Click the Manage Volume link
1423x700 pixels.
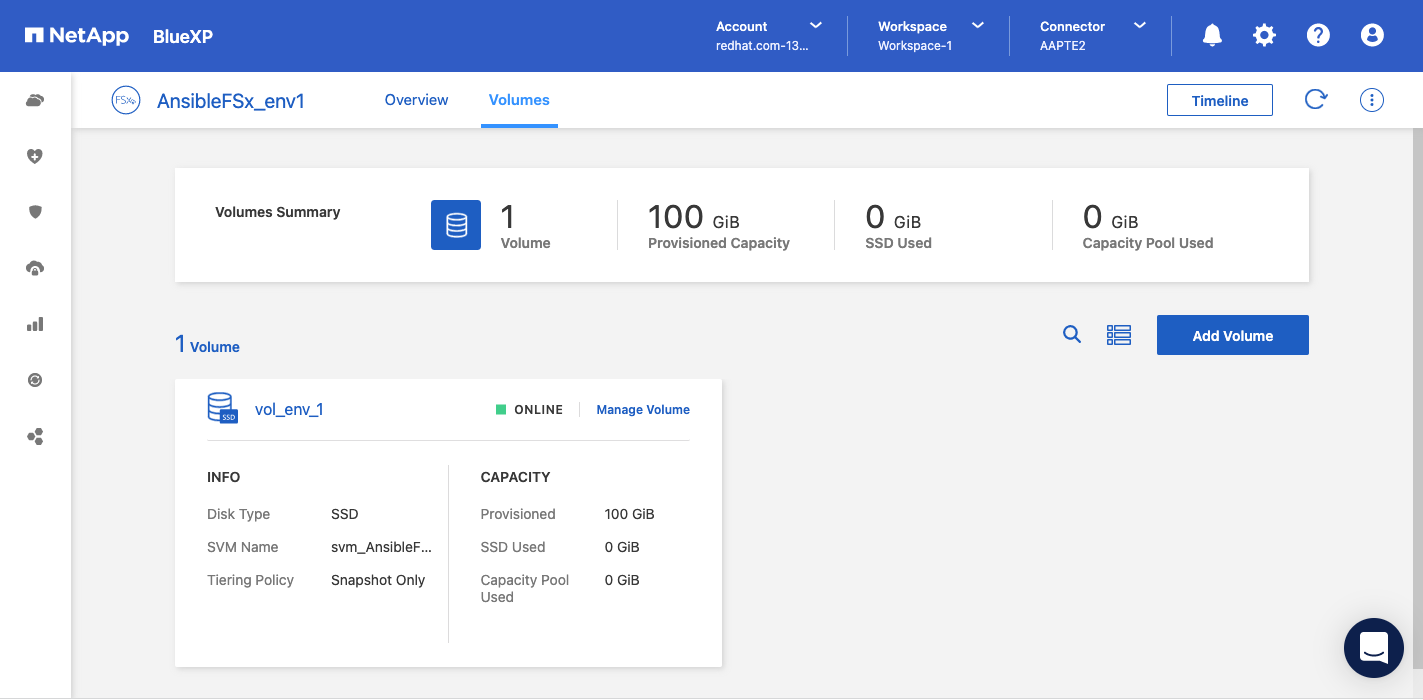[643, 410]
